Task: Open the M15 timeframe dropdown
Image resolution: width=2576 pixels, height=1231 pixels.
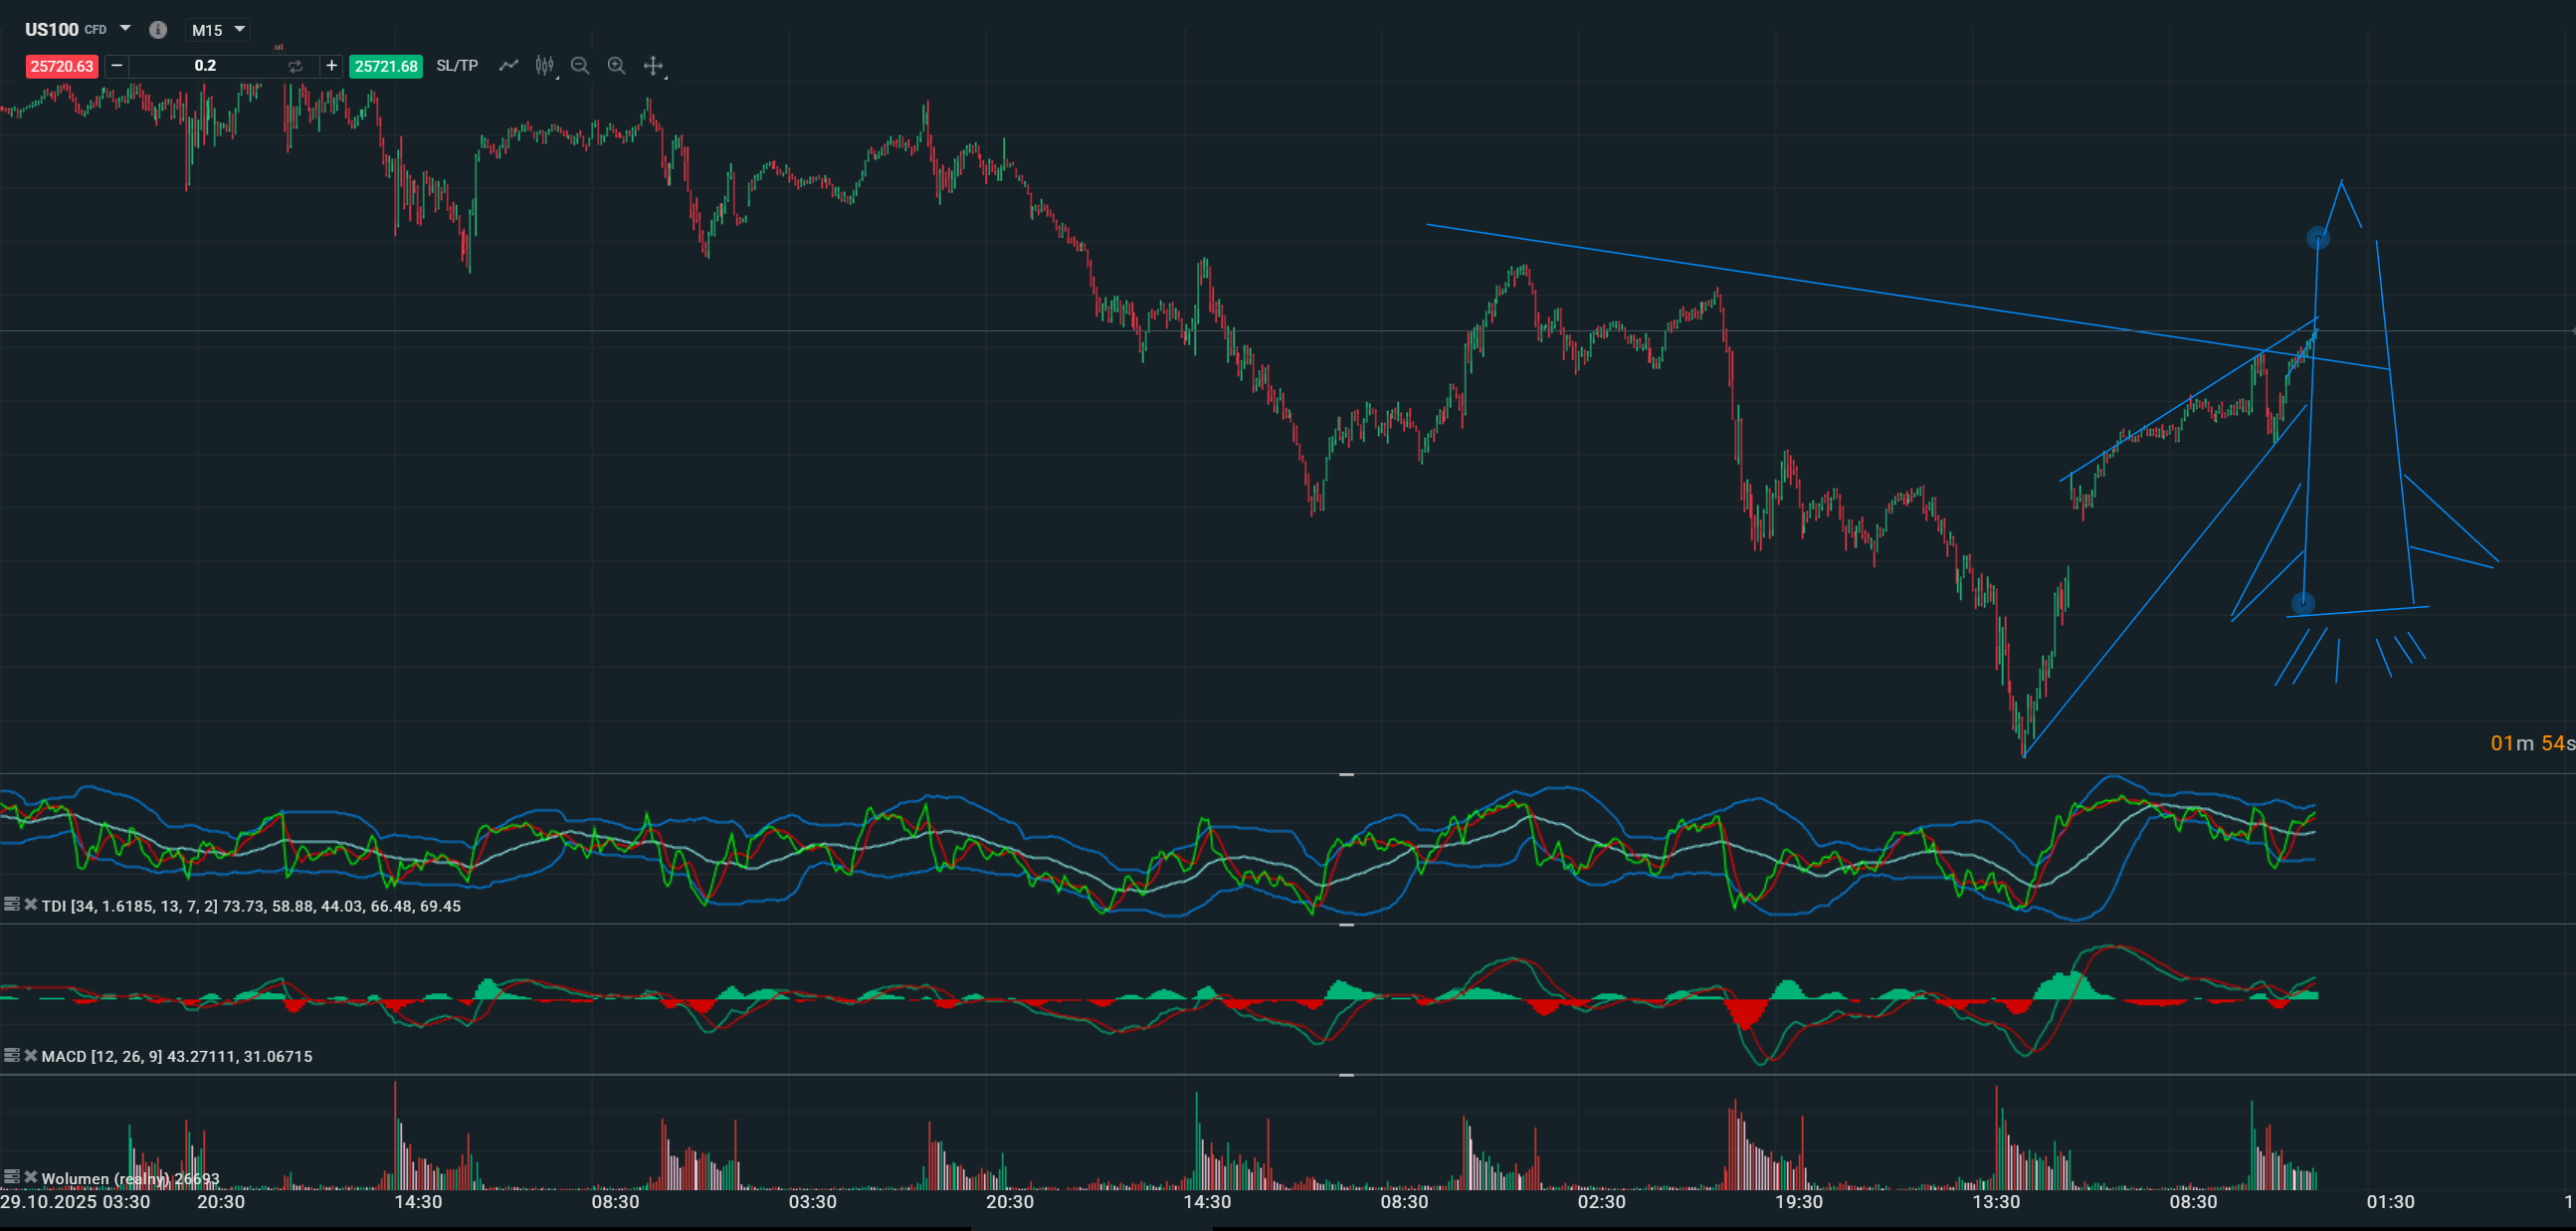Action: [x=240, y=30]
